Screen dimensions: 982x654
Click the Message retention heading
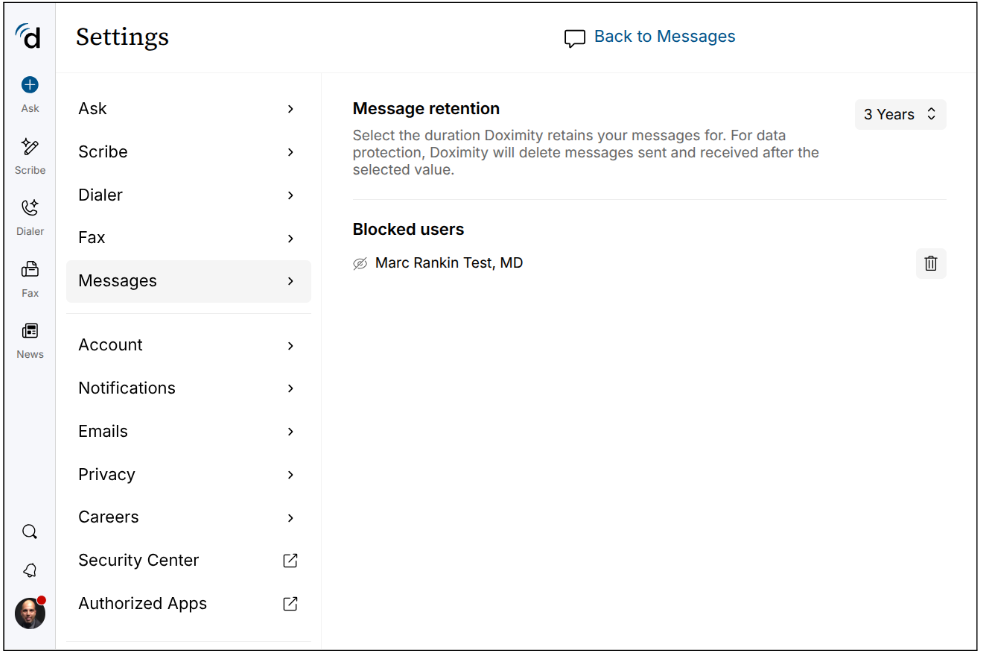[x=426, y=108]
